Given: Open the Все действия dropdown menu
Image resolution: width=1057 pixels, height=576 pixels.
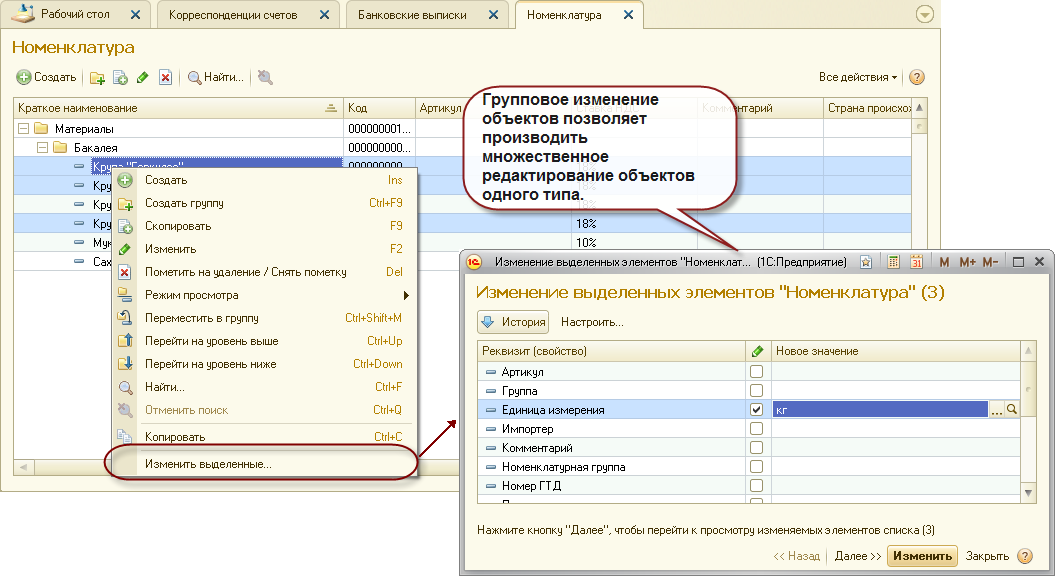Looking at the screenshot, I should 857,77.
